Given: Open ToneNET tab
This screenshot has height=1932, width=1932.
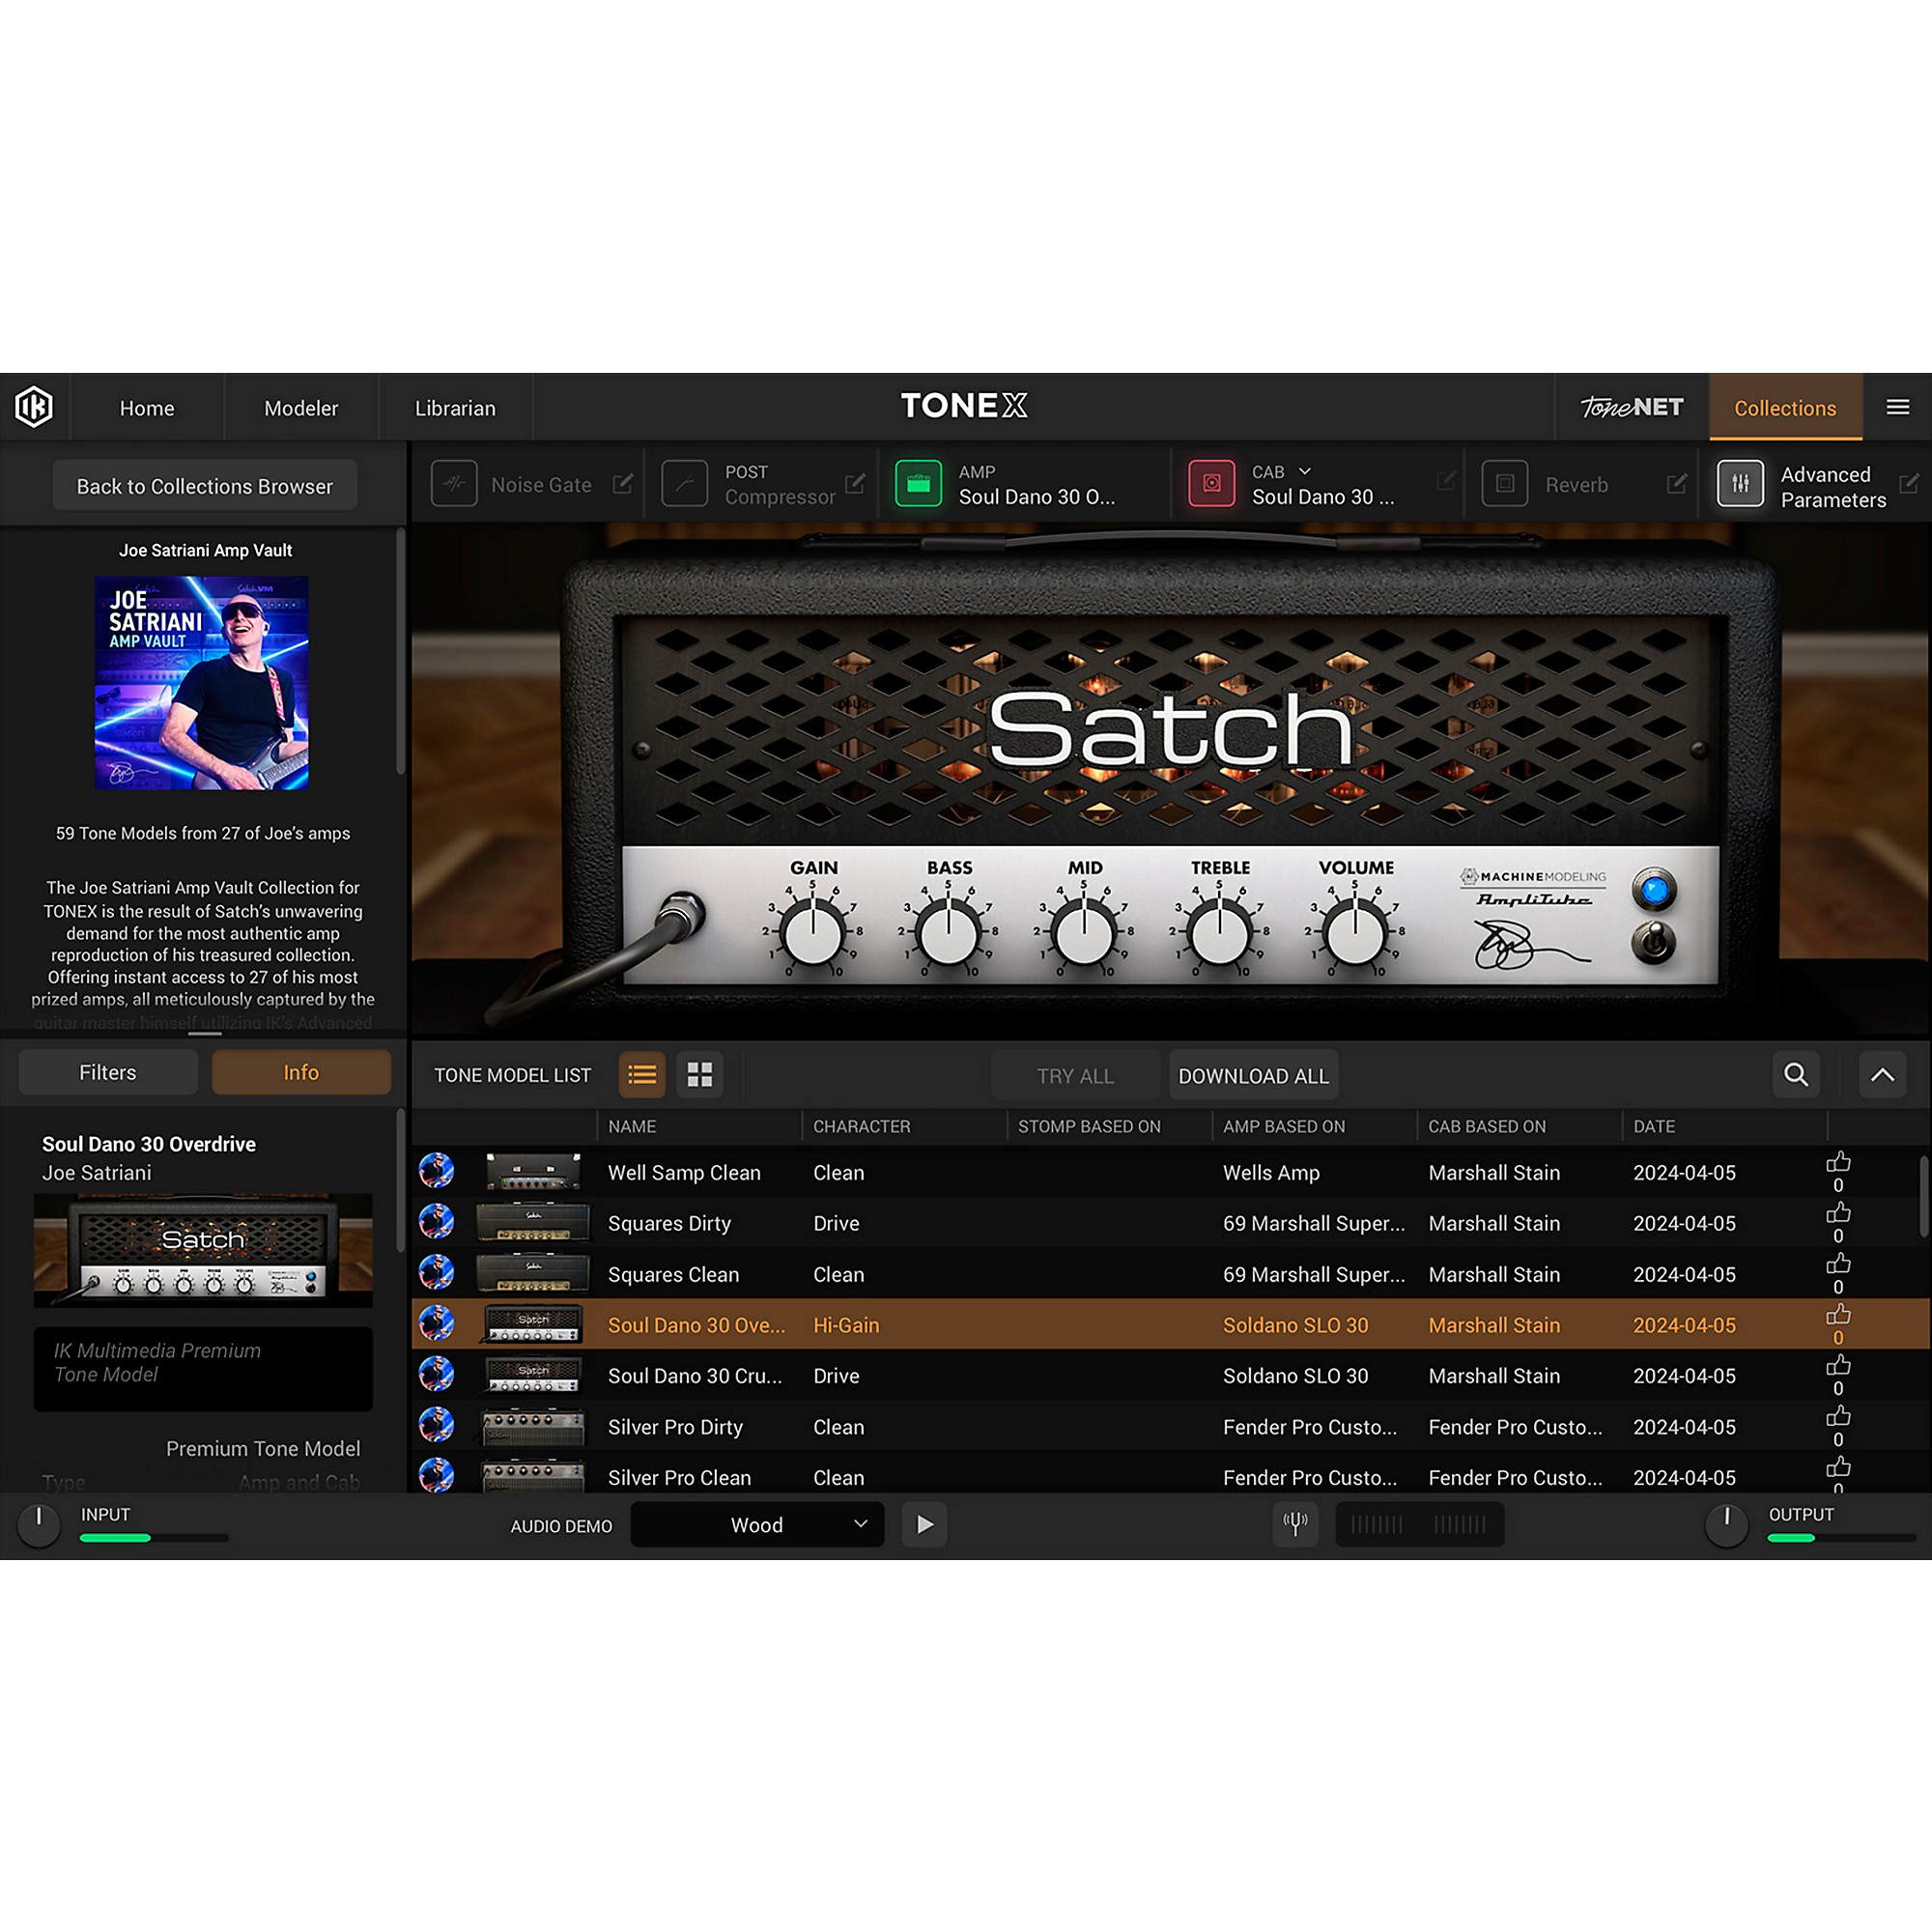Looking at the screenshot, I should (x=1632, y=408).
